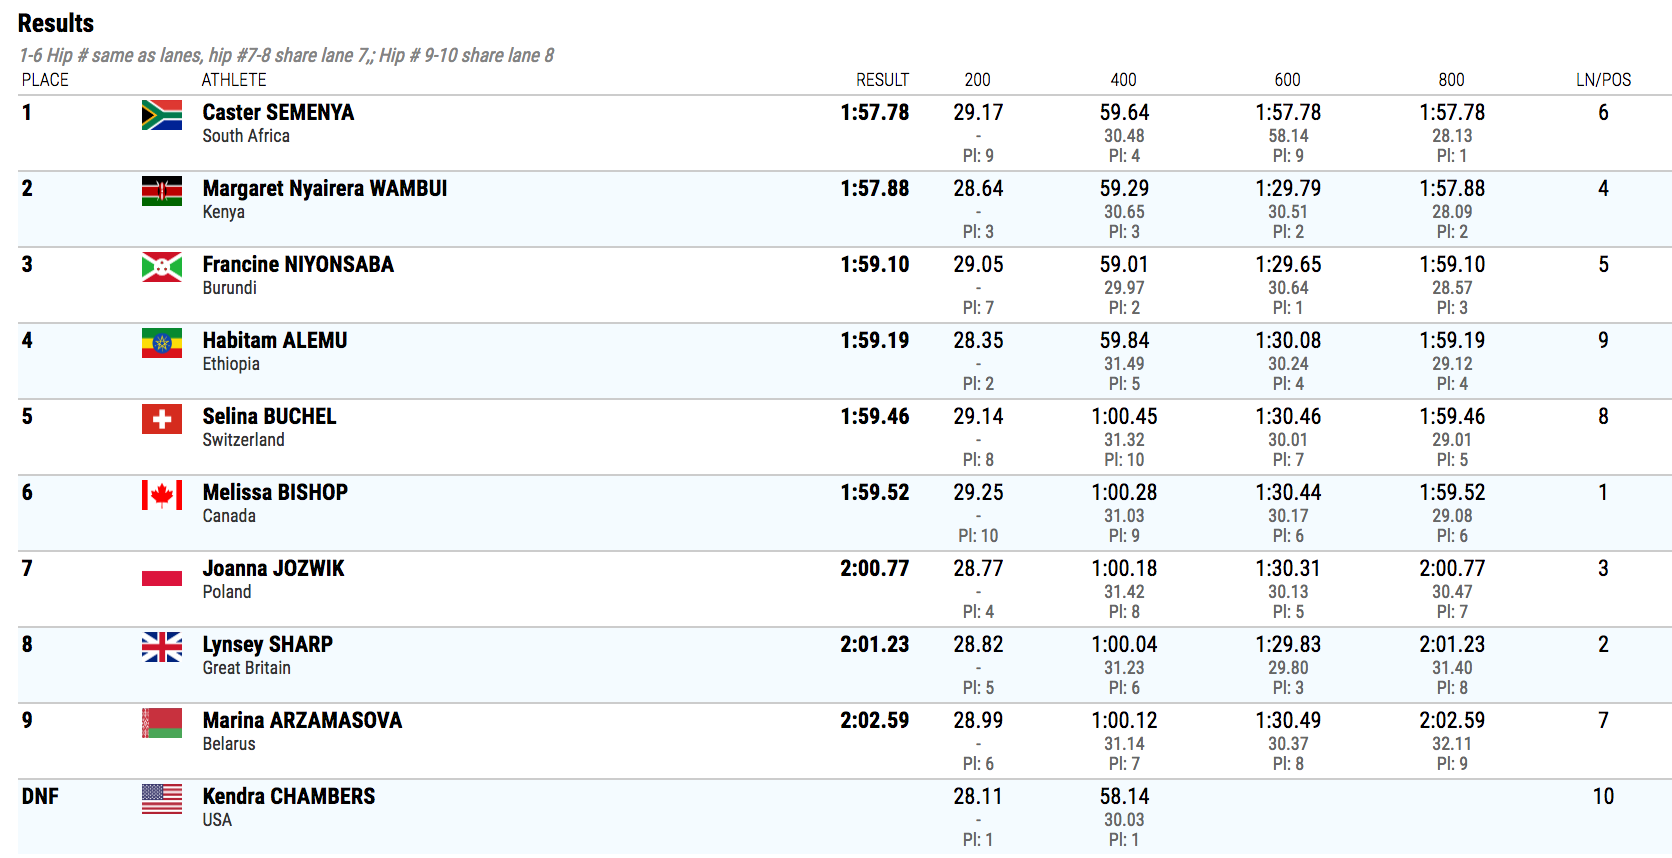Click the RESULT column header
Image resolution: width=1672 pixels, height=858 pixels.
pos(882,80)
